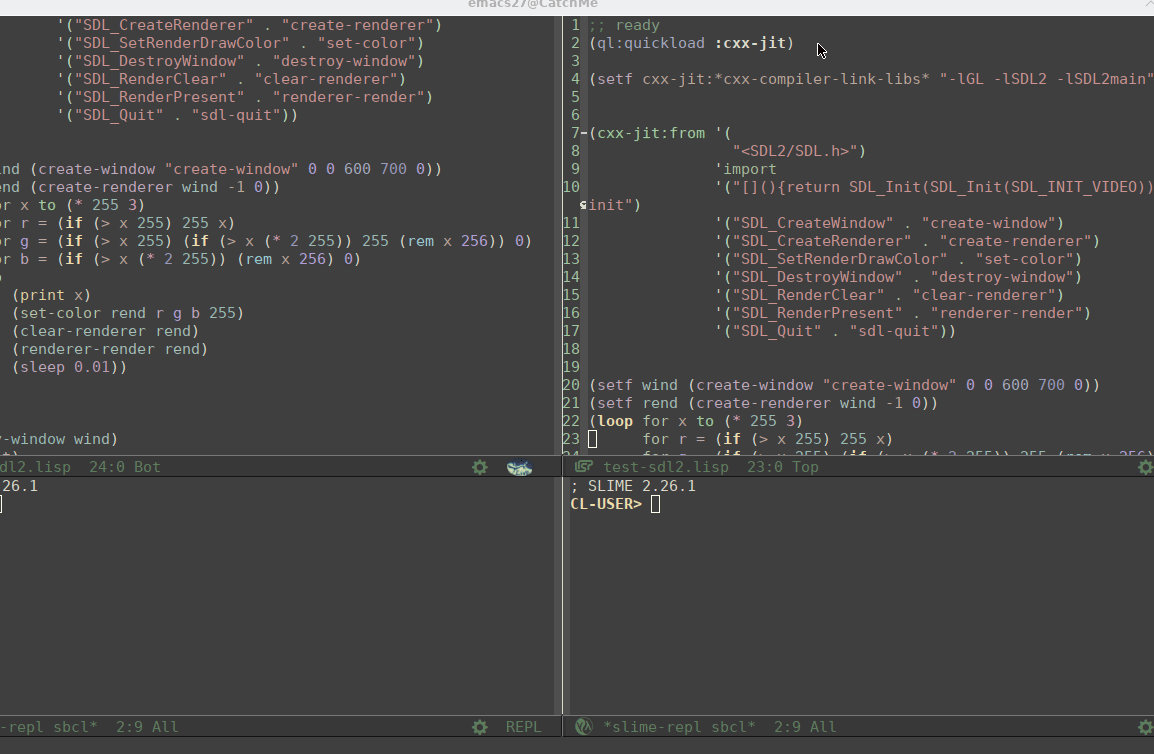
Task: Click the wrapped 'init")' continuation text under line 10
Action: pyautogui.click(x=615, y=205)
